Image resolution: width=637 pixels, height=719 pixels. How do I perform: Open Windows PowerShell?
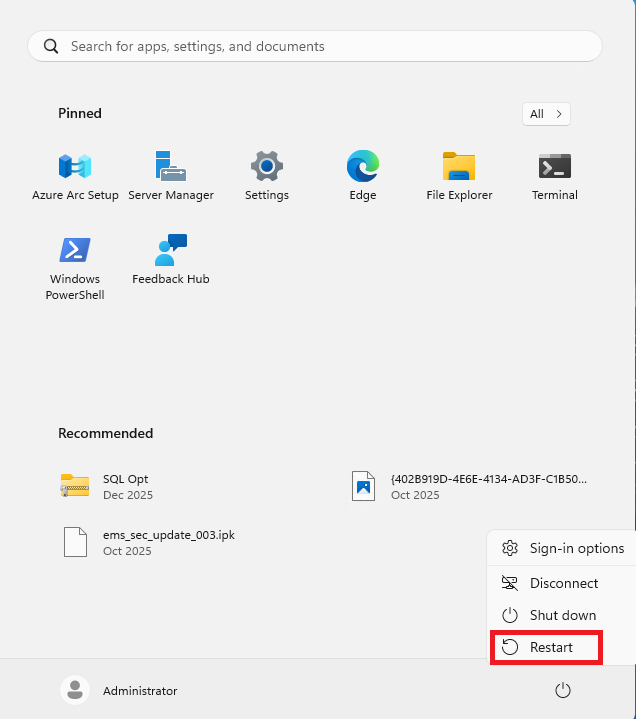point(75,268)
